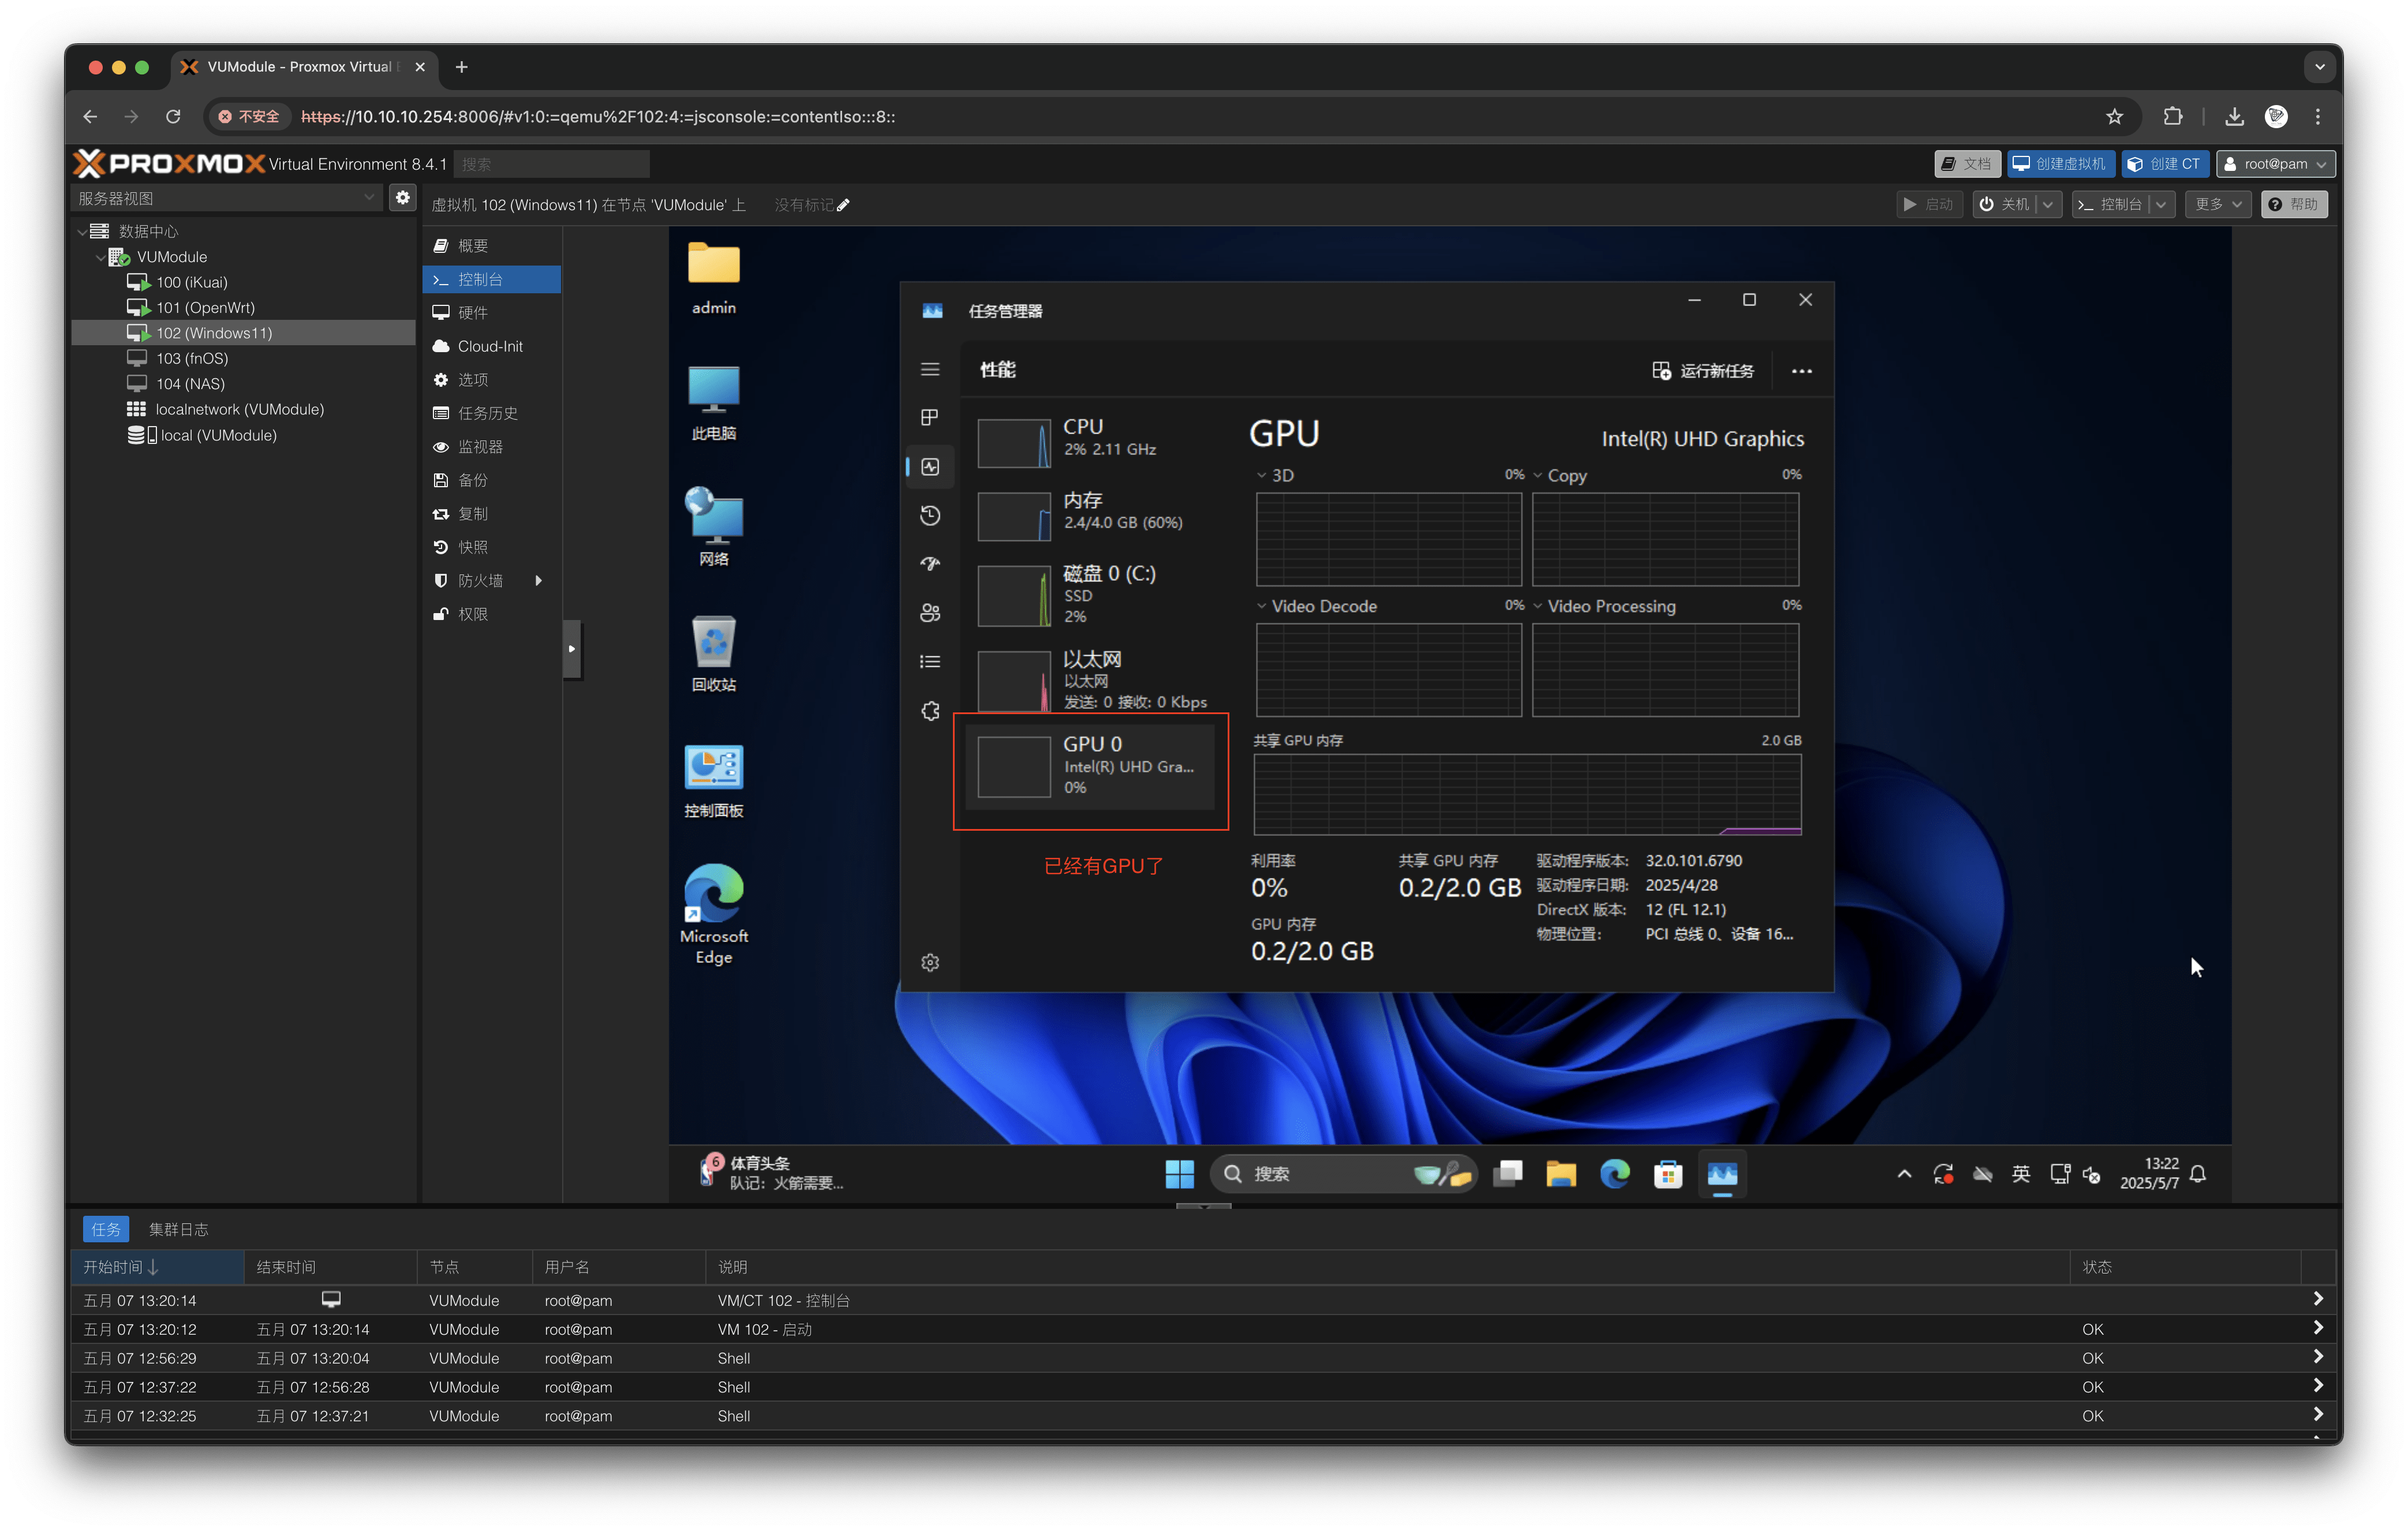Switch to the 集群日志 tab
The height and width of the screenshot is (1531, 2408).
pyautogui.click(x=178, y=1229)
